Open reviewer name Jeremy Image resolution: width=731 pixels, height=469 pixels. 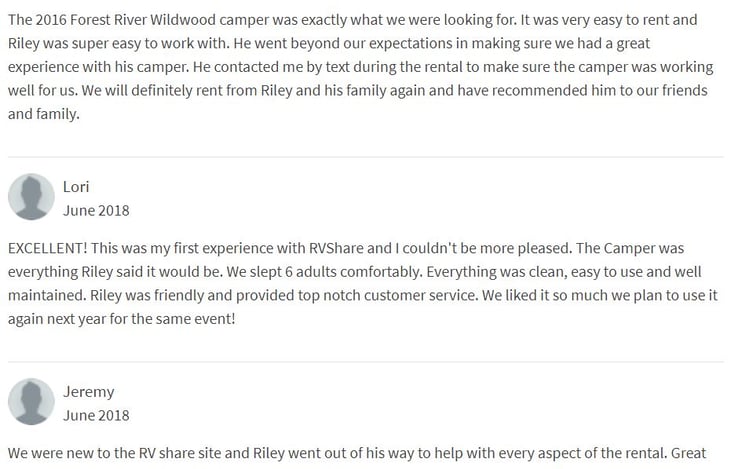pyautogui.click(x=88, y=391)
